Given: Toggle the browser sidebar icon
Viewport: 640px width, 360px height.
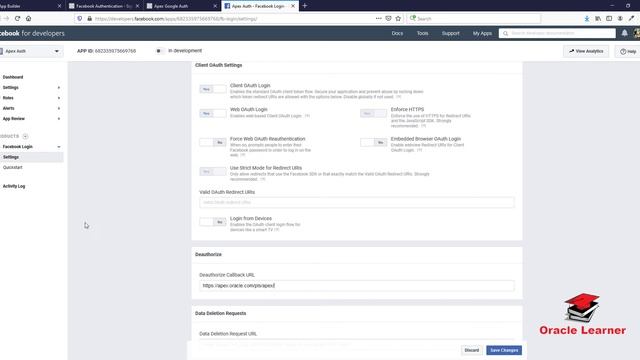Looking at the screenshot, I should 609,19.
